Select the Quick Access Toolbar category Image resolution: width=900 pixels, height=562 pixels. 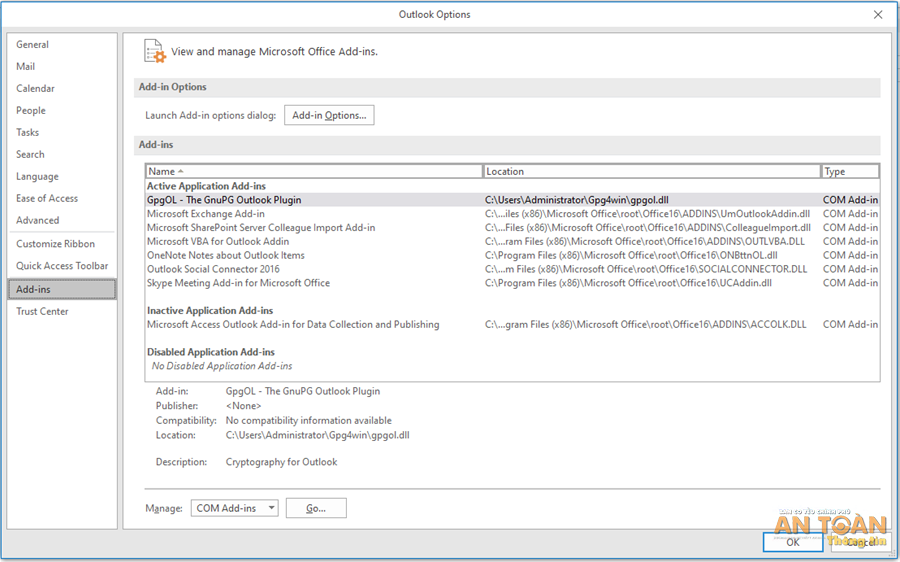tap(62, 266)
